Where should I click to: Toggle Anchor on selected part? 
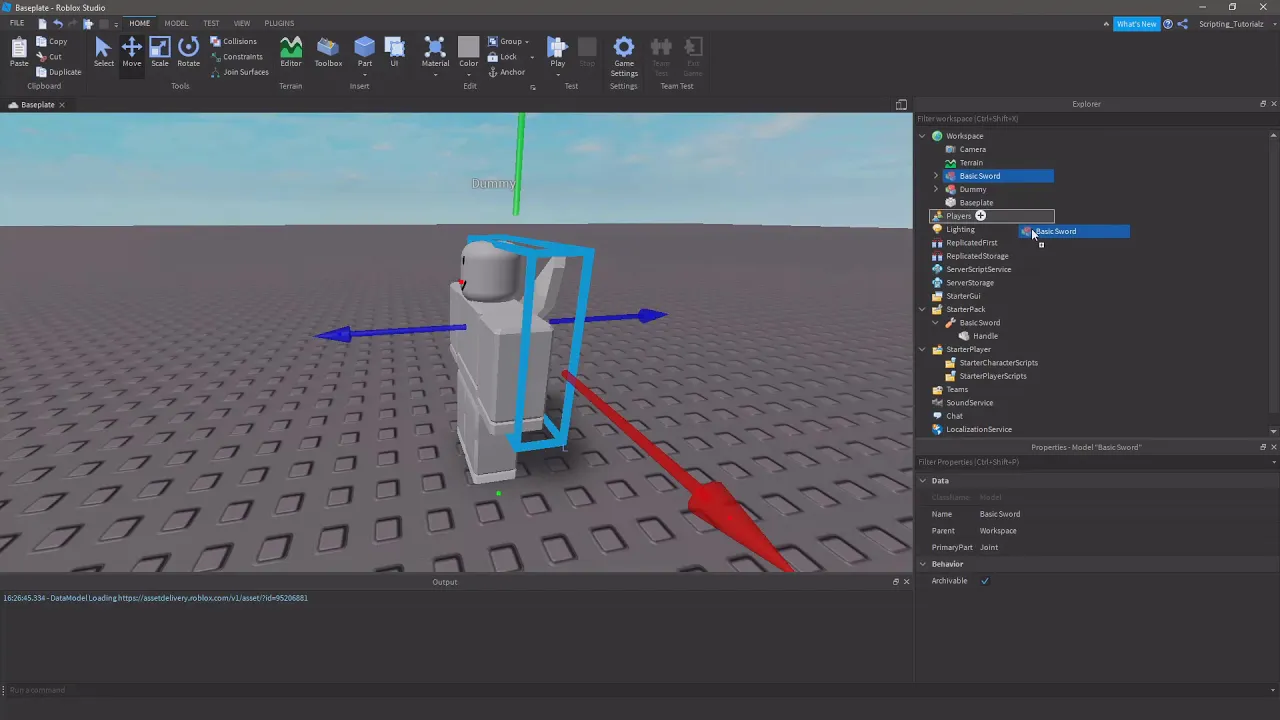(x=506, y=72)
